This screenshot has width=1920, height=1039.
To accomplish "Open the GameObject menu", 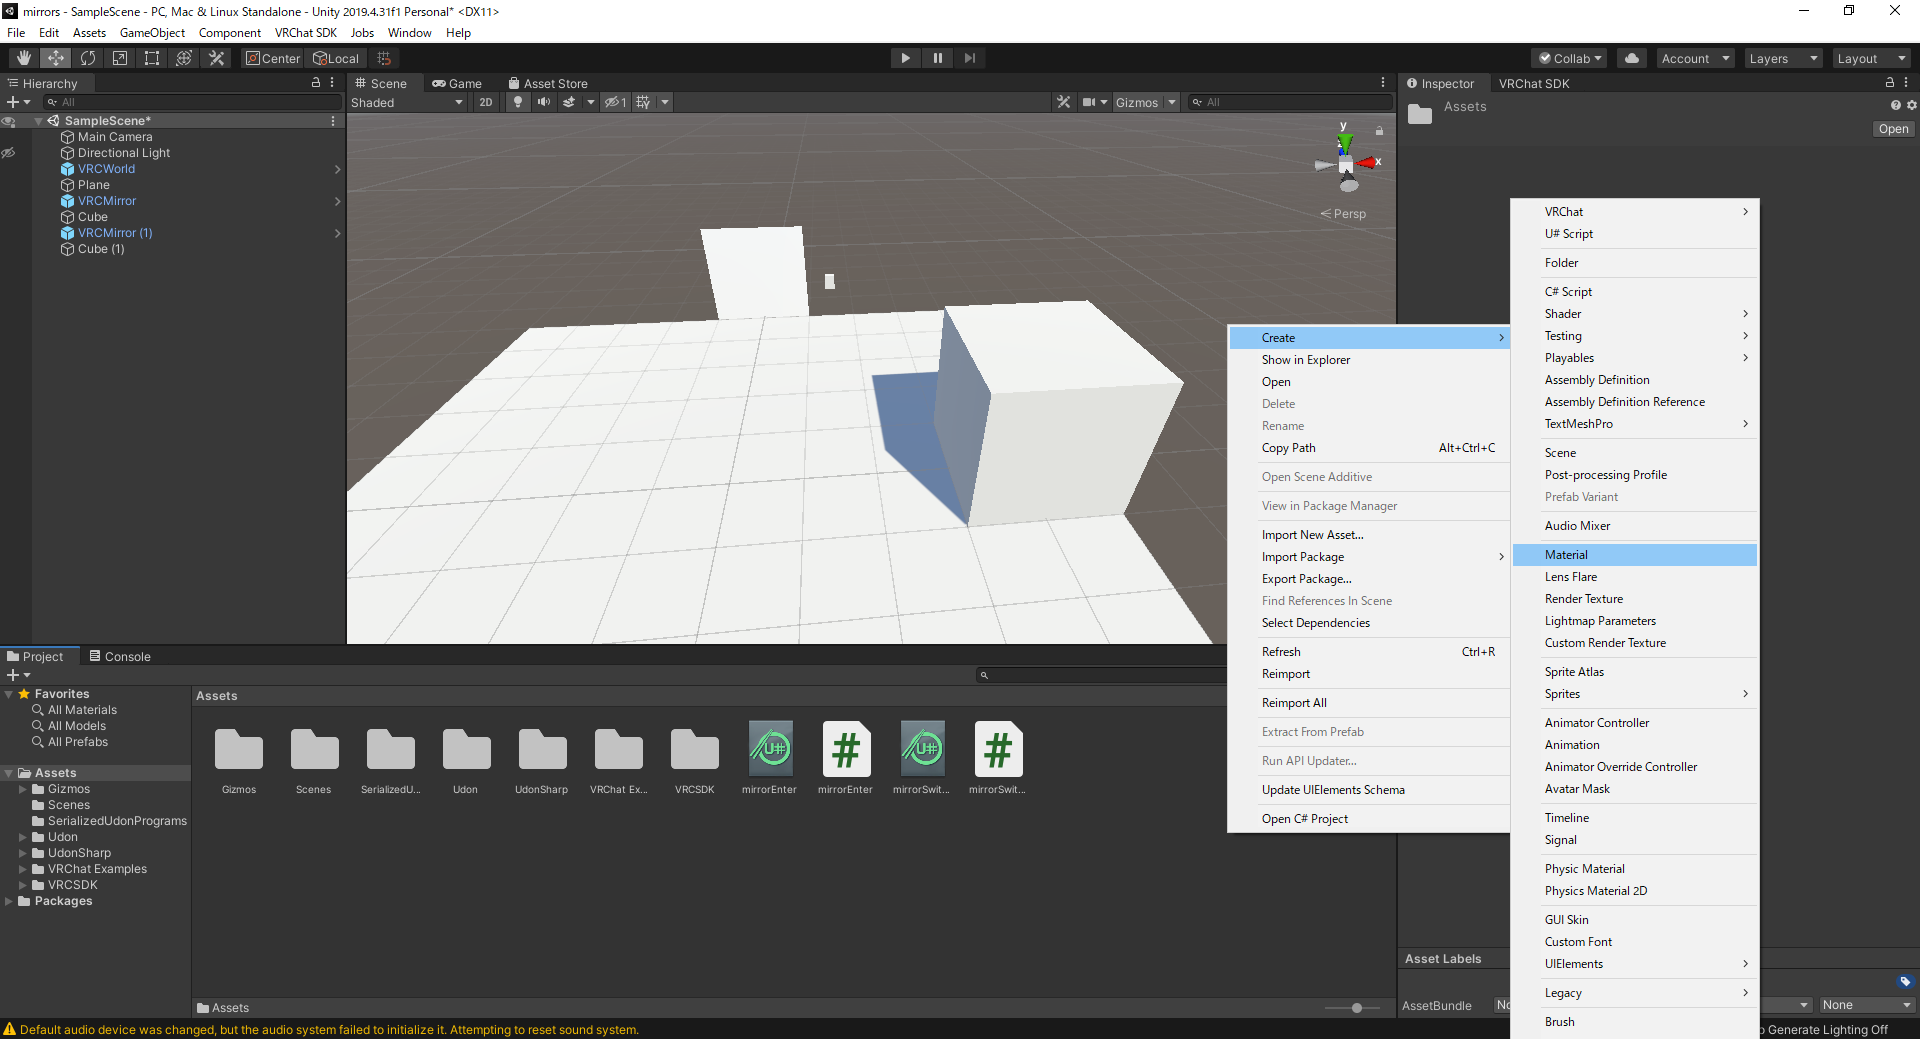I will tap(152, 33).
